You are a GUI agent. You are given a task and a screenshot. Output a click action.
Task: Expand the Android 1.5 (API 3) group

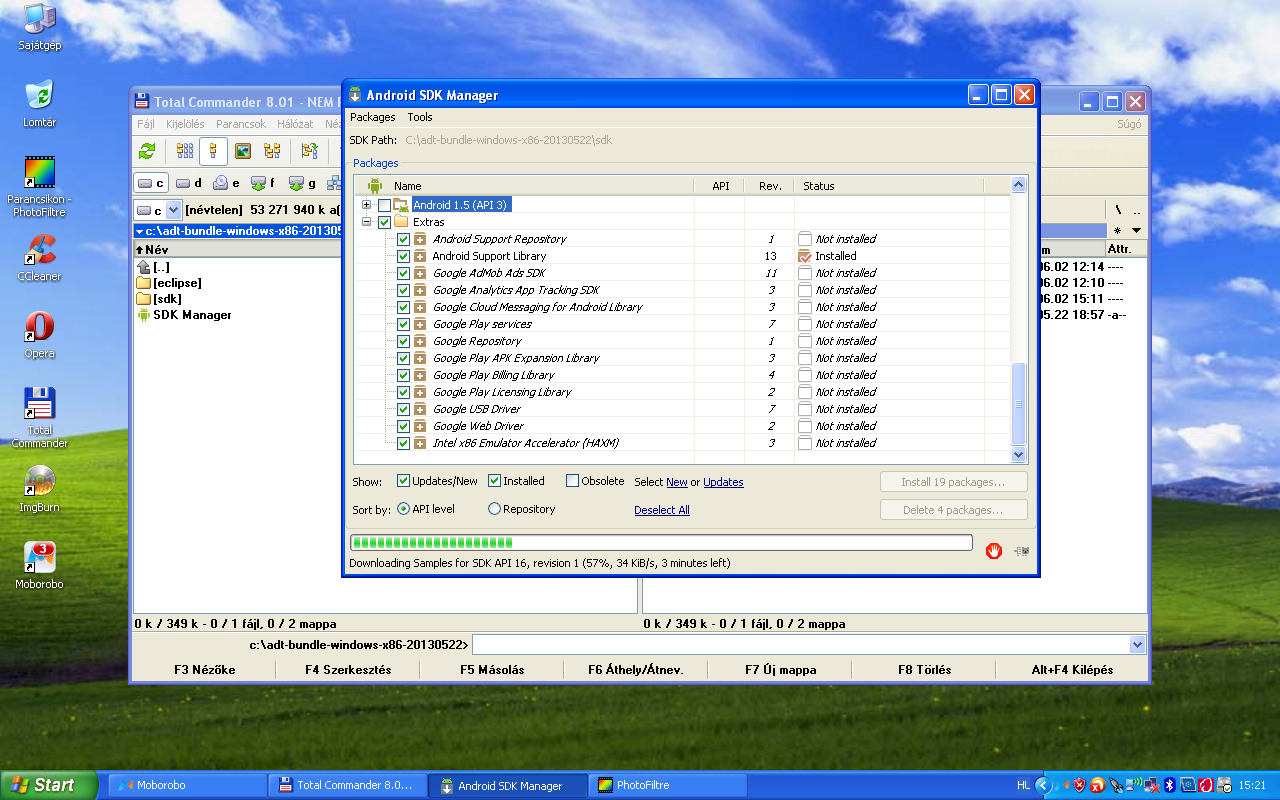(x=367, y=205)
